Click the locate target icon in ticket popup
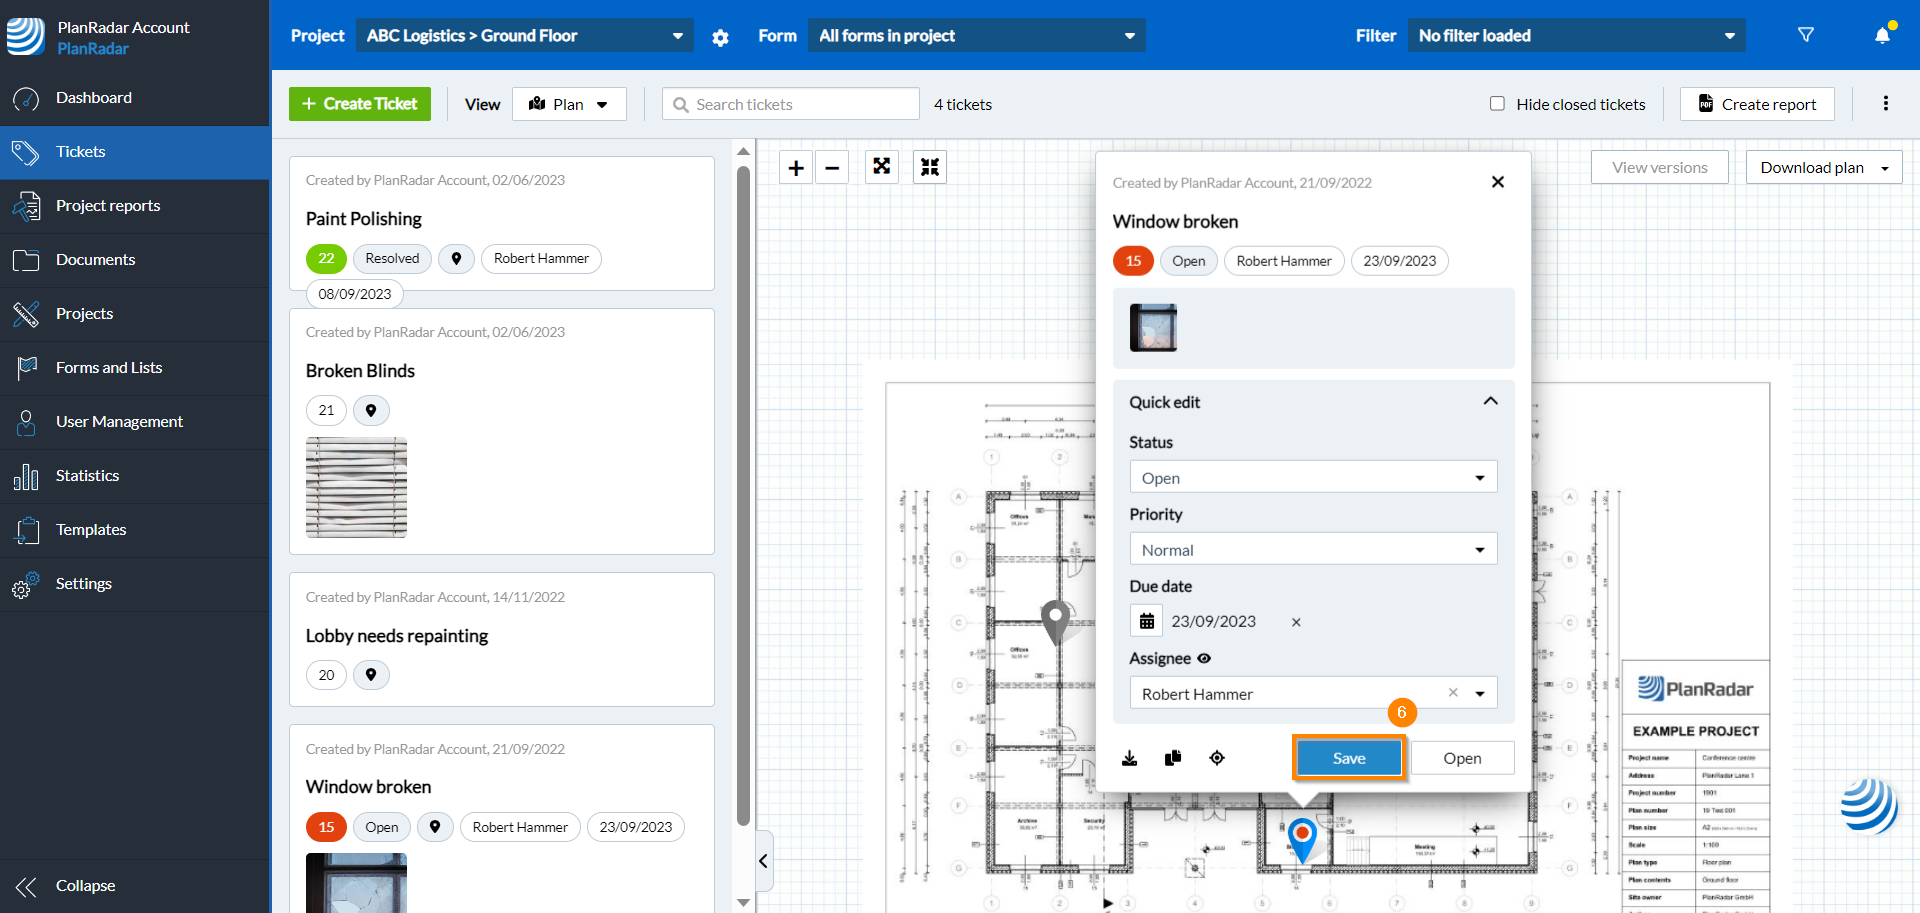Viewport: 1920px width, 913px height. 1217,758
